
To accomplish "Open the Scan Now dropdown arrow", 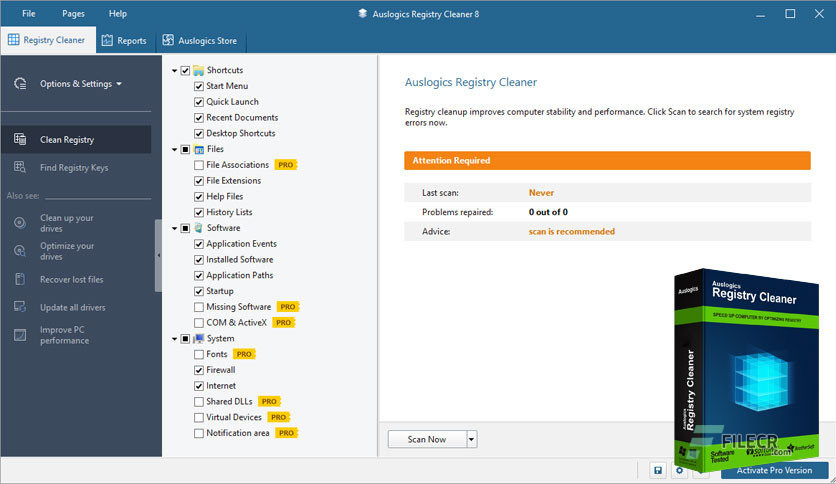I will point(471,439).
